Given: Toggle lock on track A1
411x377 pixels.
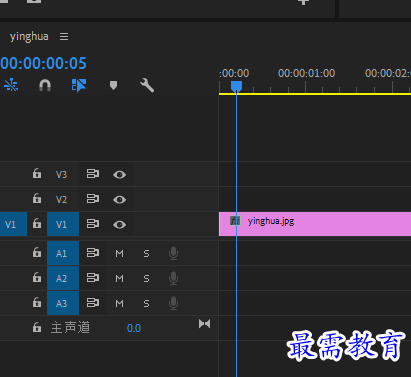Looking at the screenshot, I should 37,253.
